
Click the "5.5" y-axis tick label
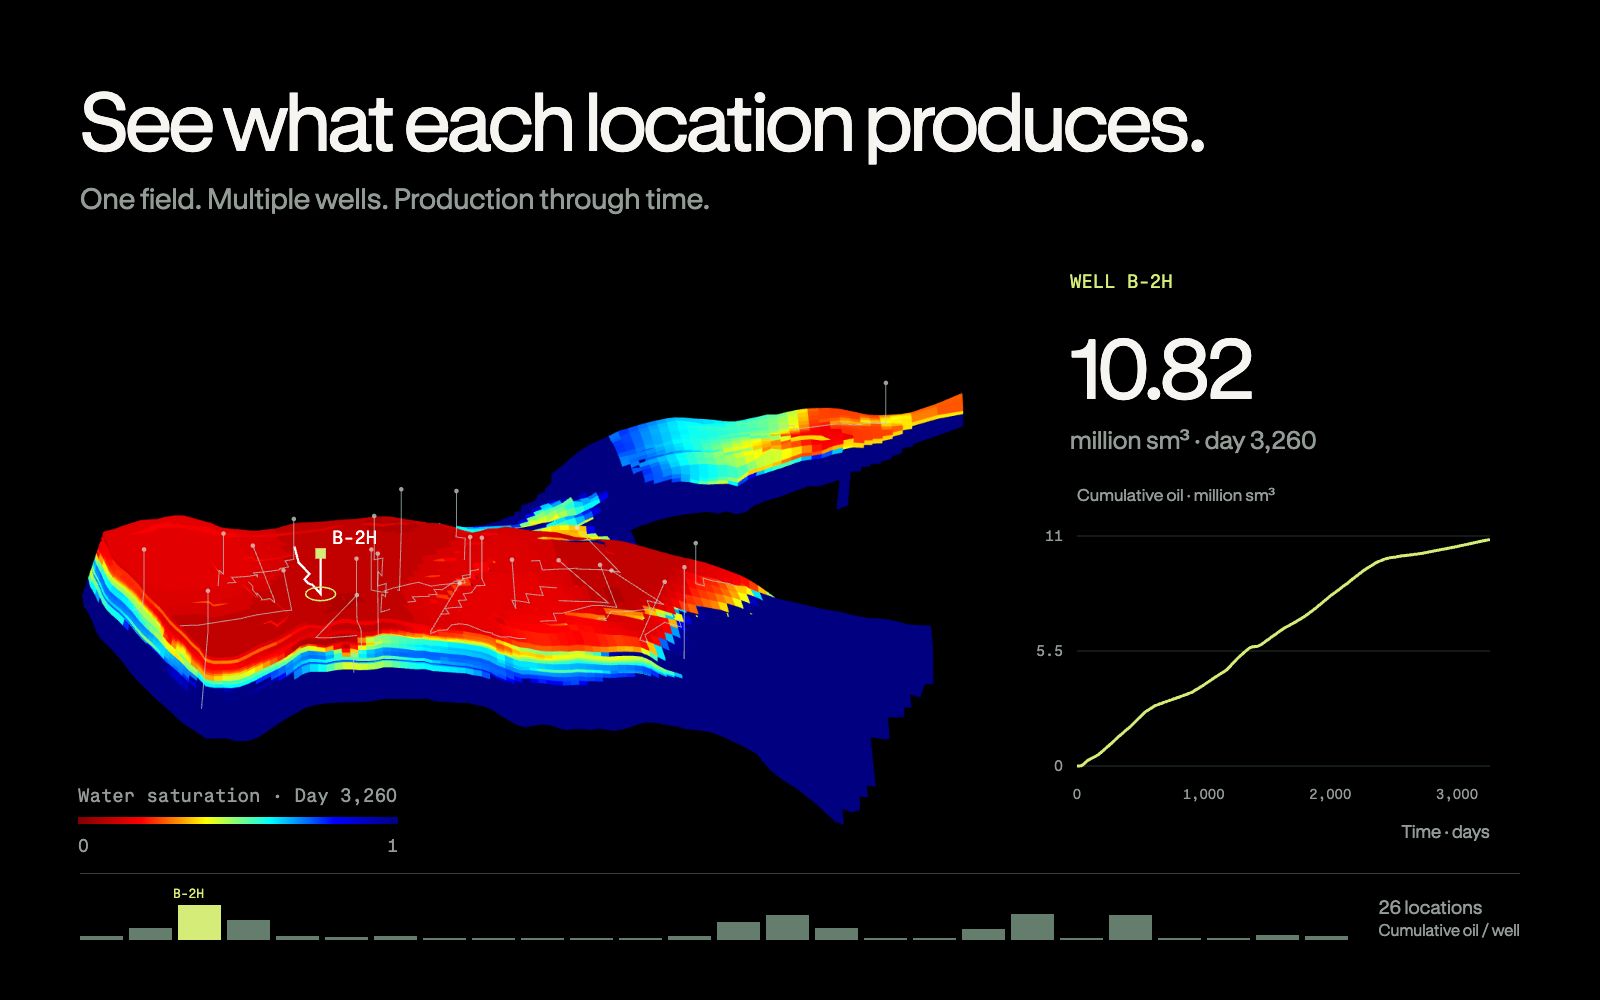point(1049,651)
